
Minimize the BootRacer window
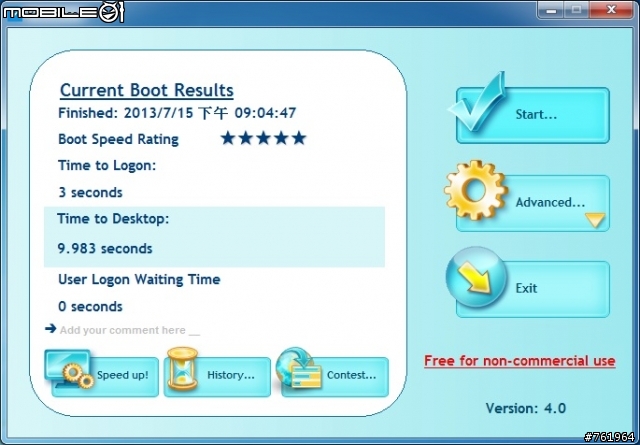(551, 10)
